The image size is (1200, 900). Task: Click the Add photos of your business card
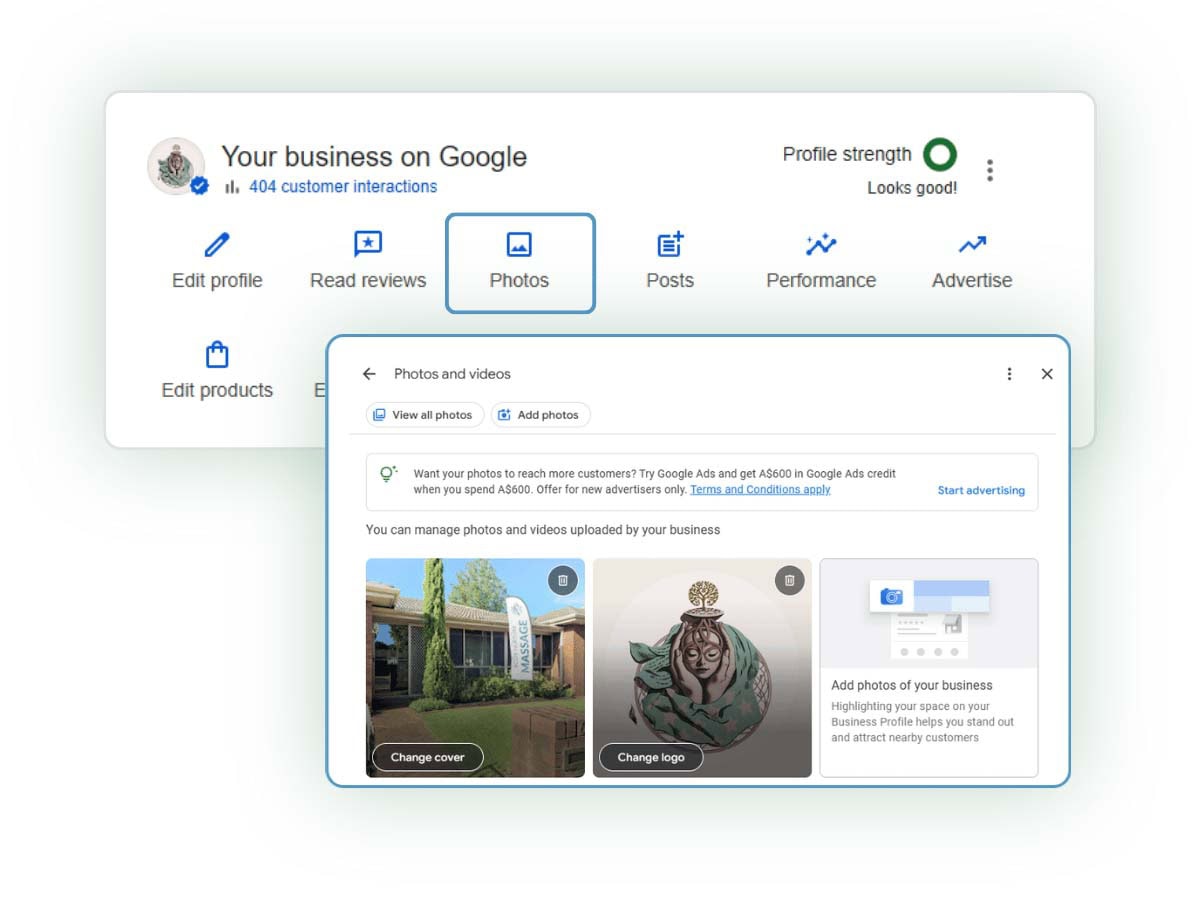[x=929, y=668]
